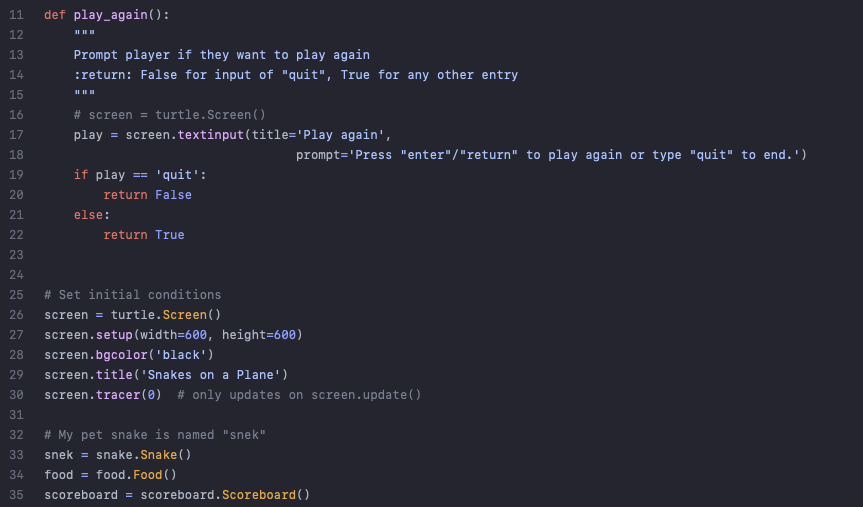Click the scoreboard.Scoreboard() call on line 35
Screen dimensions: 863x507
coord(225,495)
